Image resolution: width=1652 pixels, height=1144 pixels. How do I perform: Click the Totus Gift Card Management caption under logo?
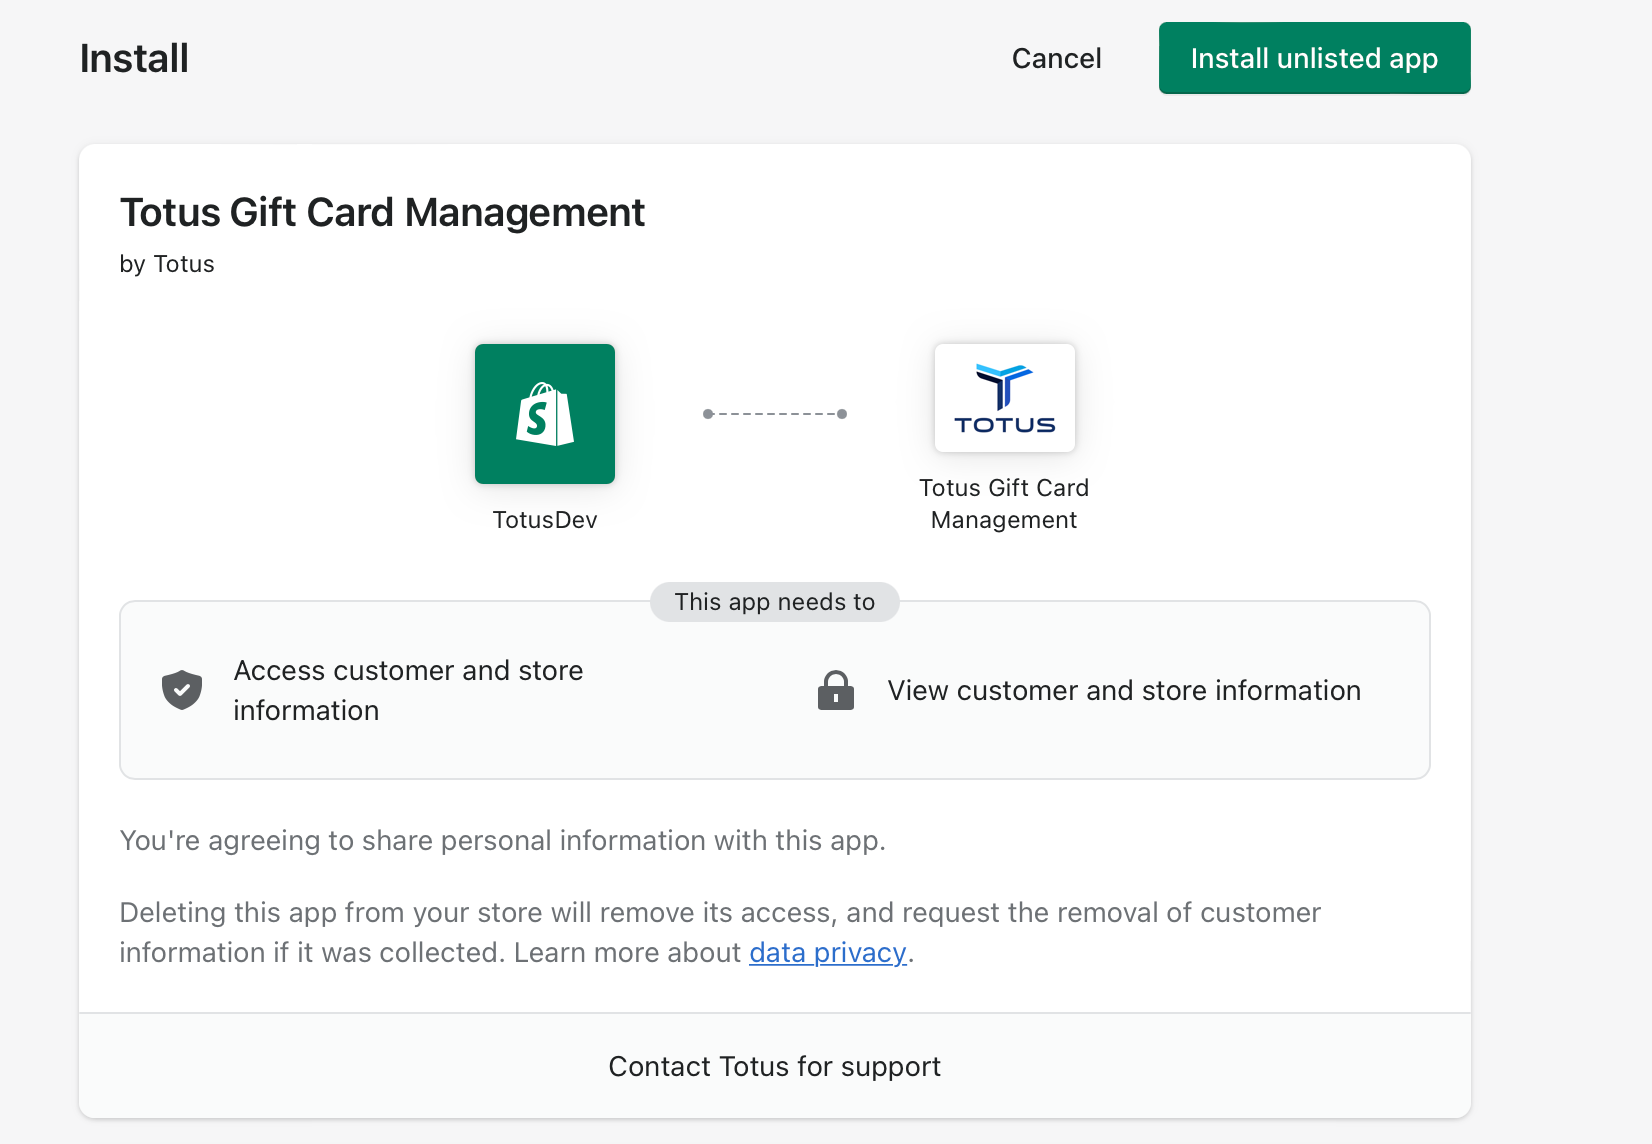point(1004,504)
